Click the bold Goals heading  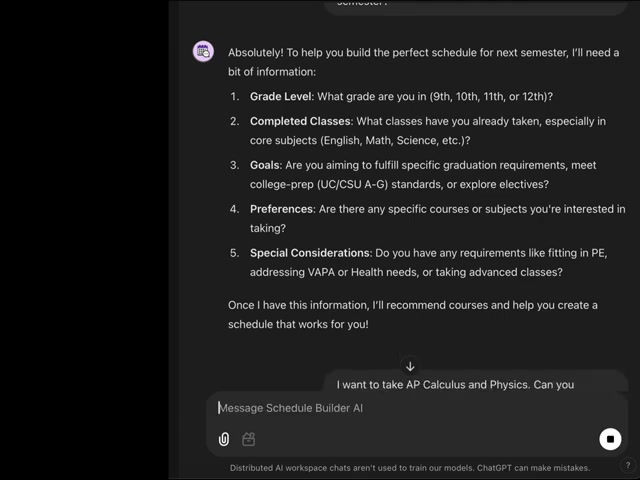click(265, 165)
